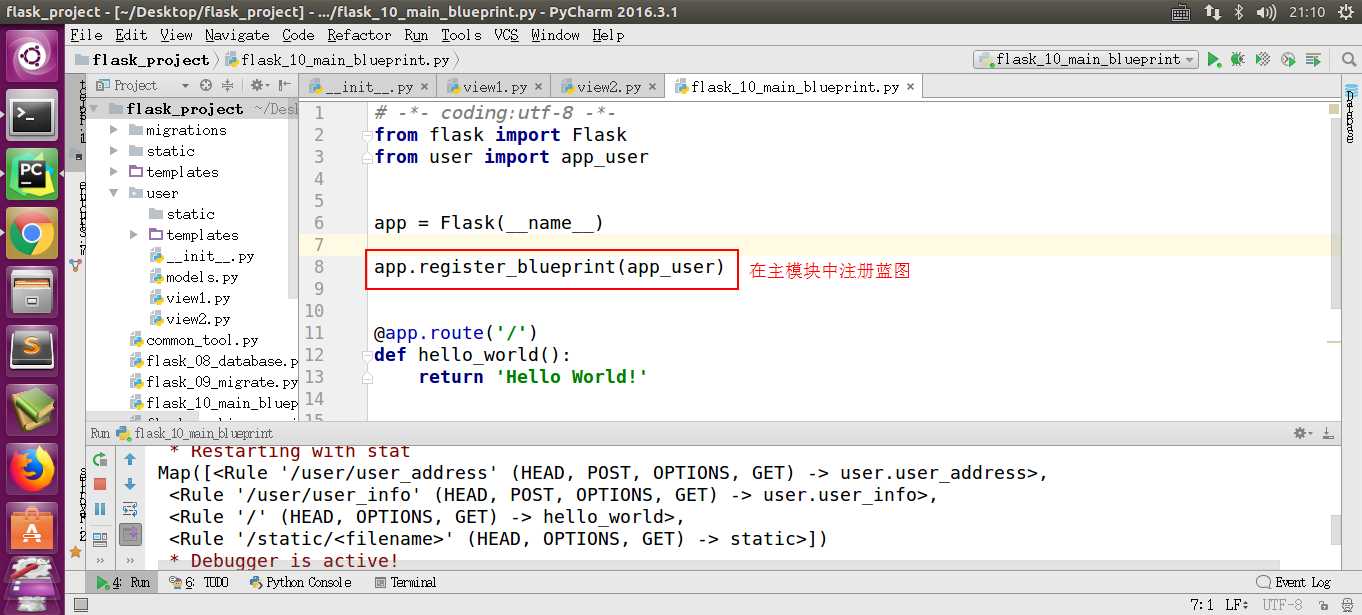Rerun flask_10_main_blueprint in Run panel

coord(100,460)
